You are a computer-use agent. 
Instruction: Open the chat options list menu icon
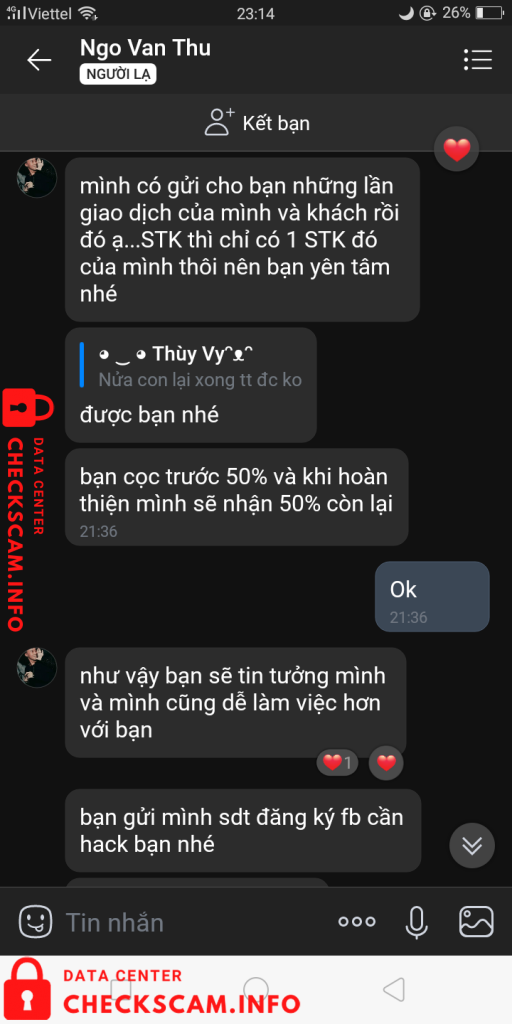477,59
